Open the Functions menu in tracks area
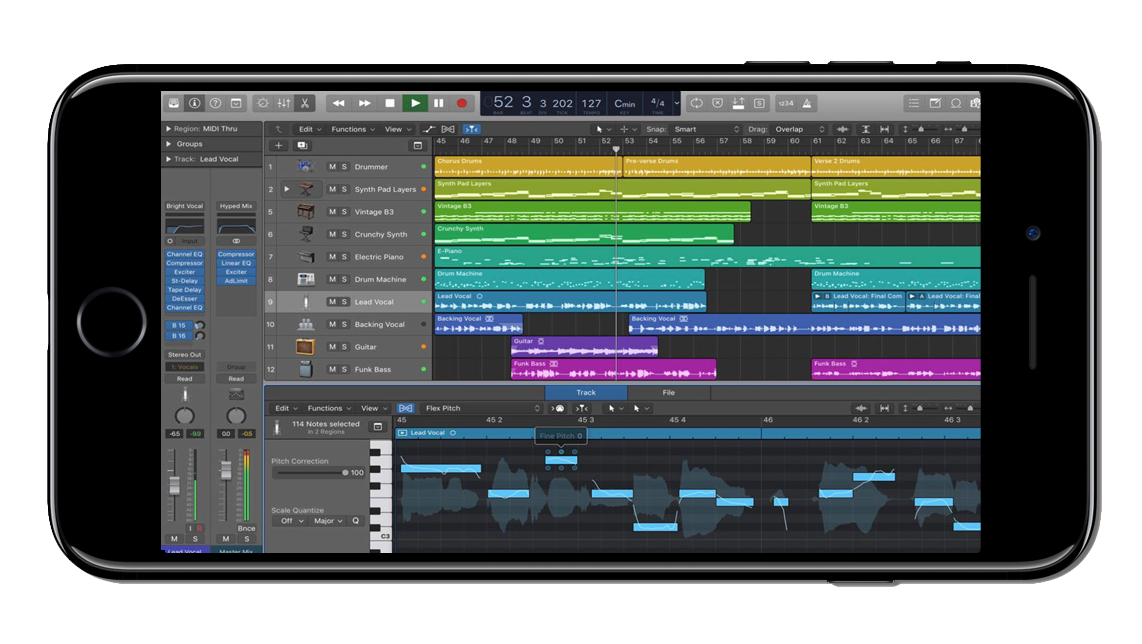This screenshot has height=644, width=1142. pos(353,130)
